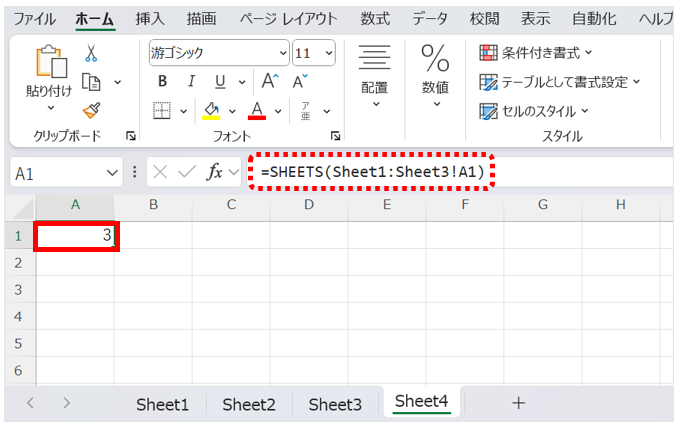Expand the Name Box dropdown arrow
The image size is (681, 431).
coord(112,173)
